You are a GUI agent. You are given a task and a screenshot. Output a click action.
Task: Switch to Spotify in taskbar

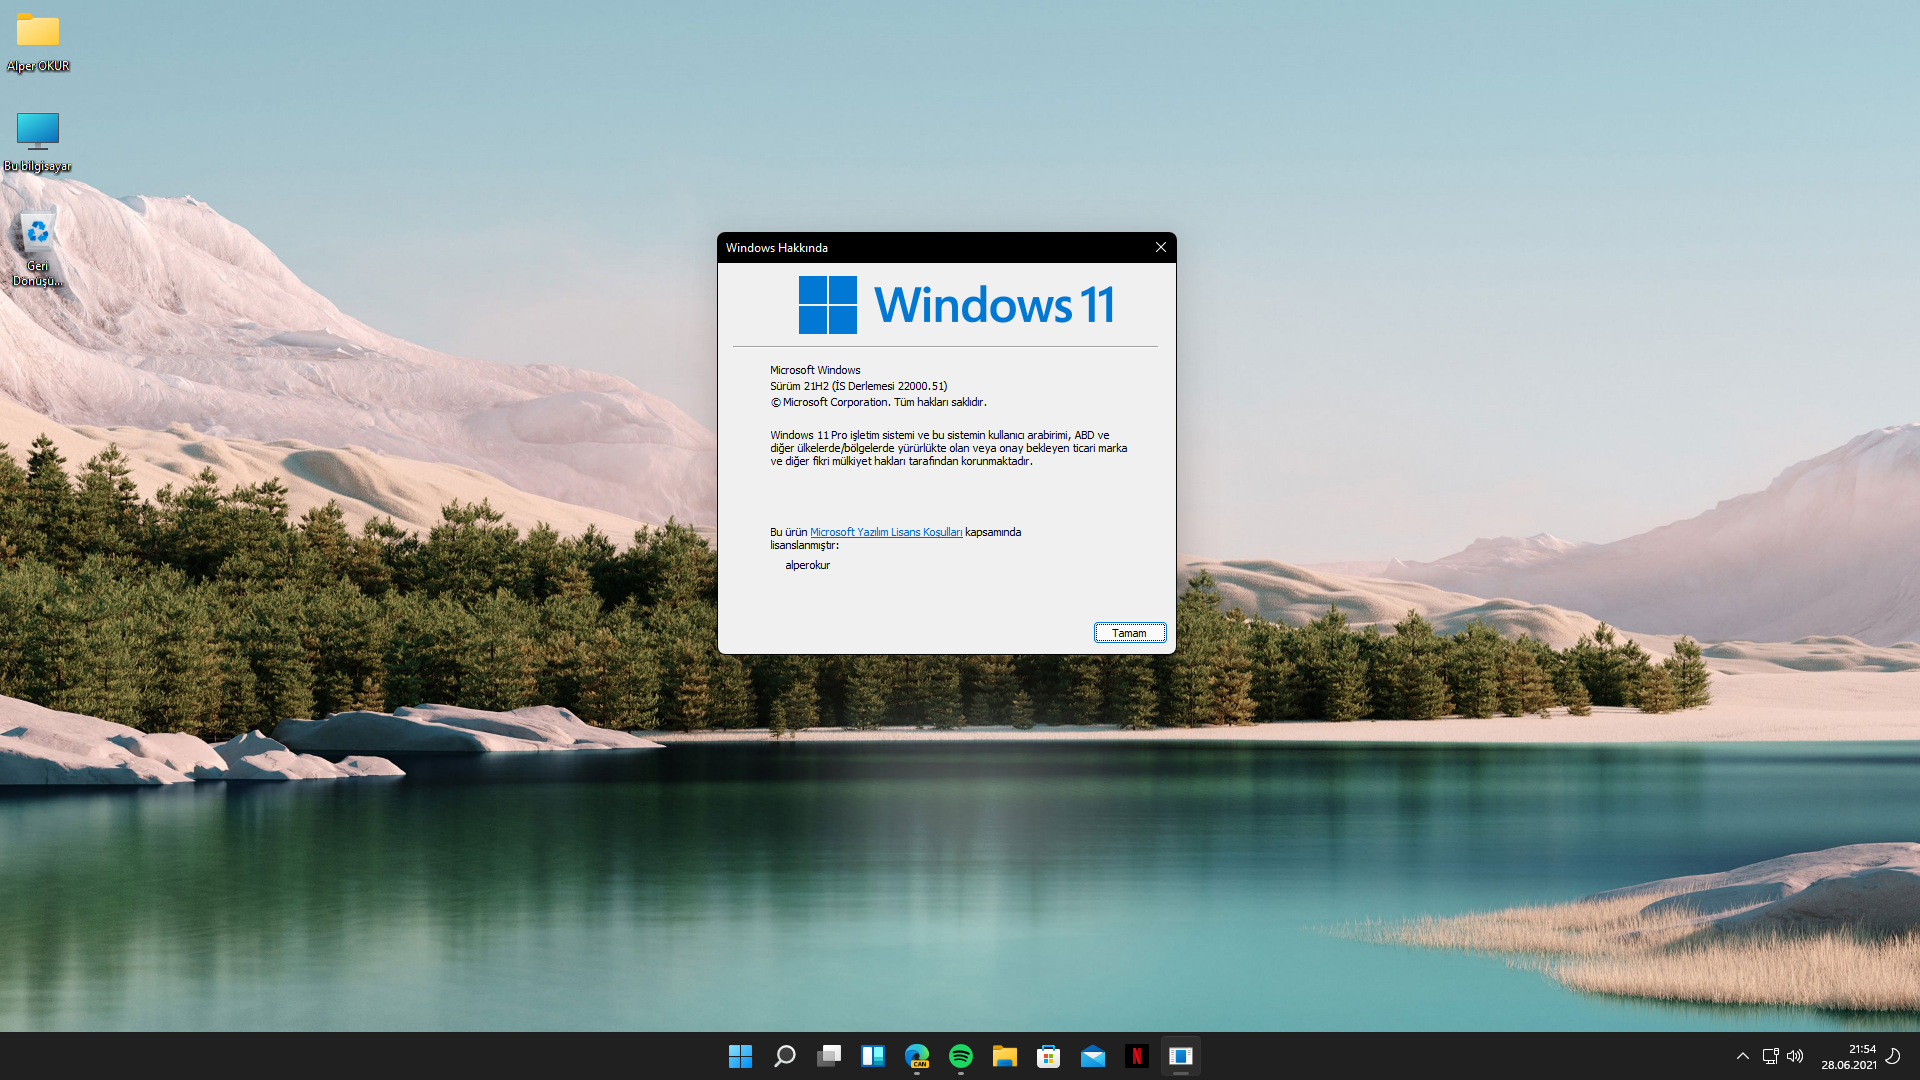click(961, 1056)
